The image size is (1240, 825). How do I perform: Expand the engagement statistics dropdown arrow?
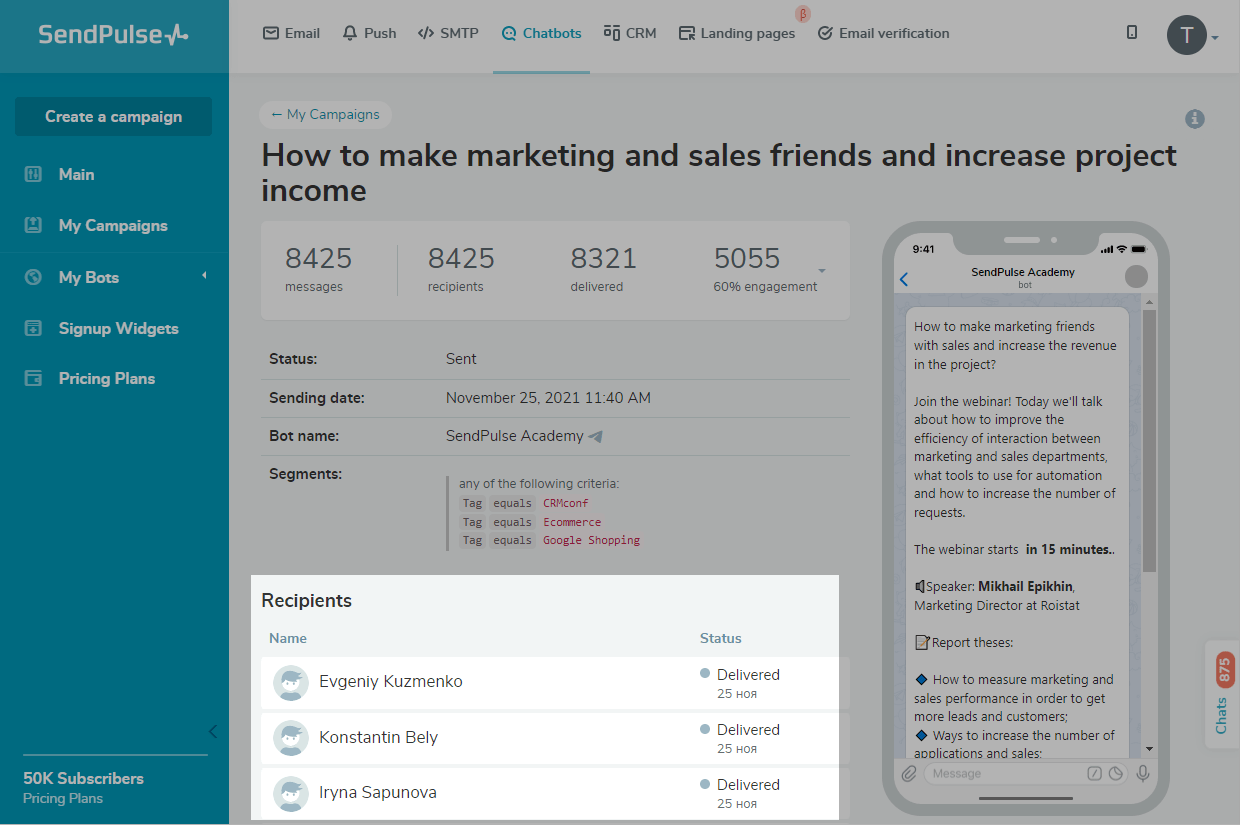click(x=822, y=271)
